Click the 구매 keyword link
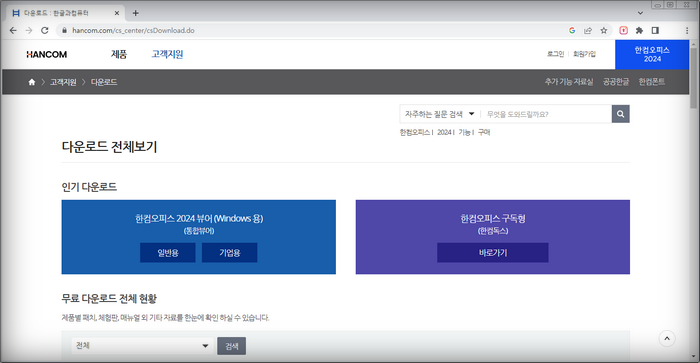Image resolution: width=700 pixels, height=363 pixels. [484, 132]
